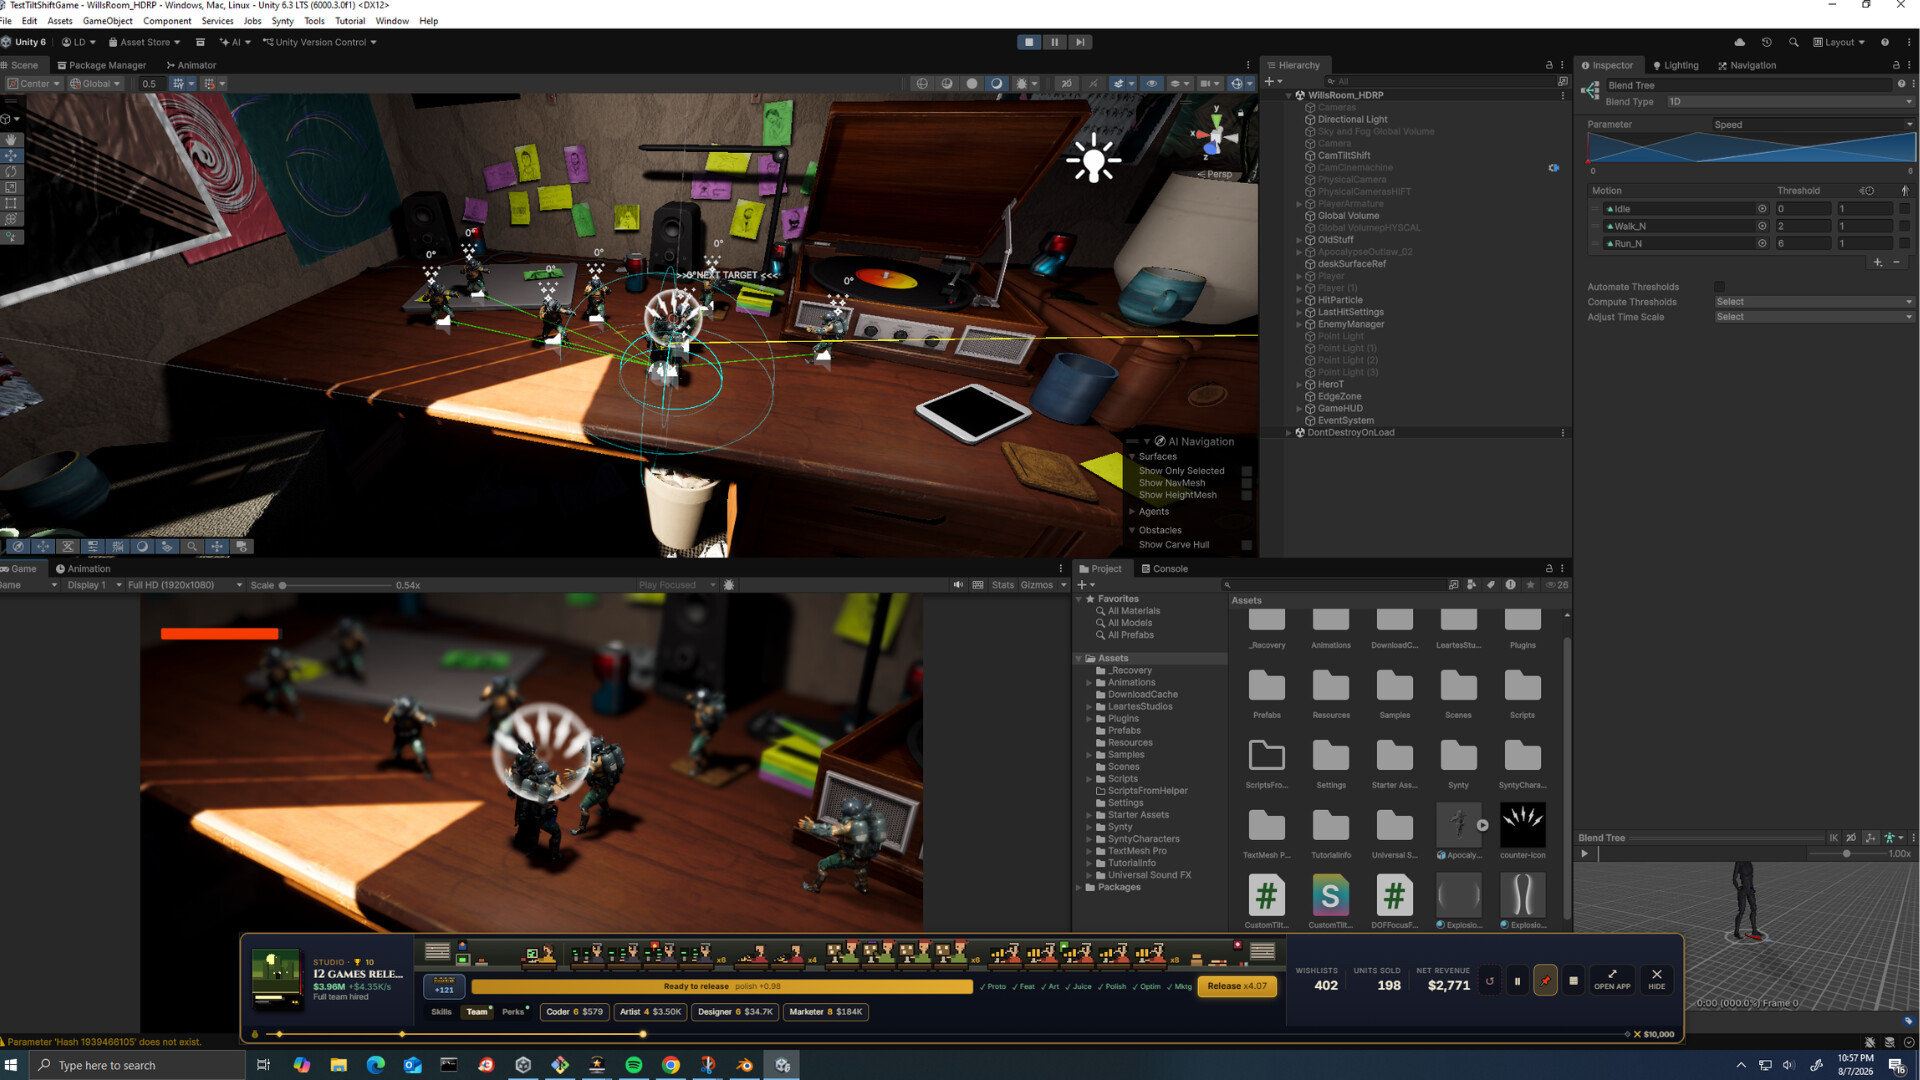Screen dimensions: 1920x1080
Task: Click the pin icon in overlay
Action: pos(1545,981)
